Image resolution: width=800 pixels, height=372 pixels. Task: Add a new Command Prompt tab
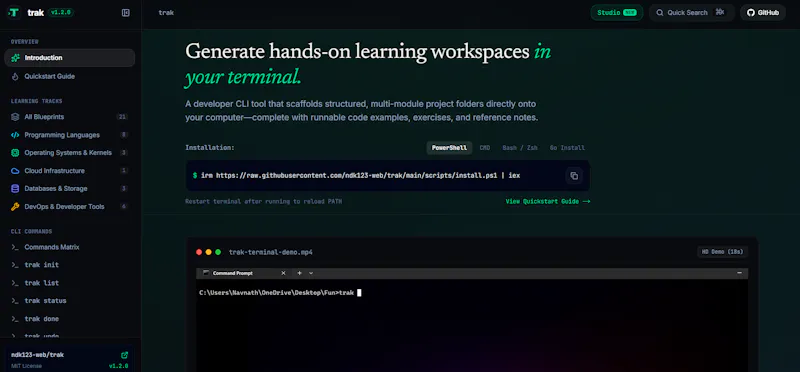tap(299, 274)
